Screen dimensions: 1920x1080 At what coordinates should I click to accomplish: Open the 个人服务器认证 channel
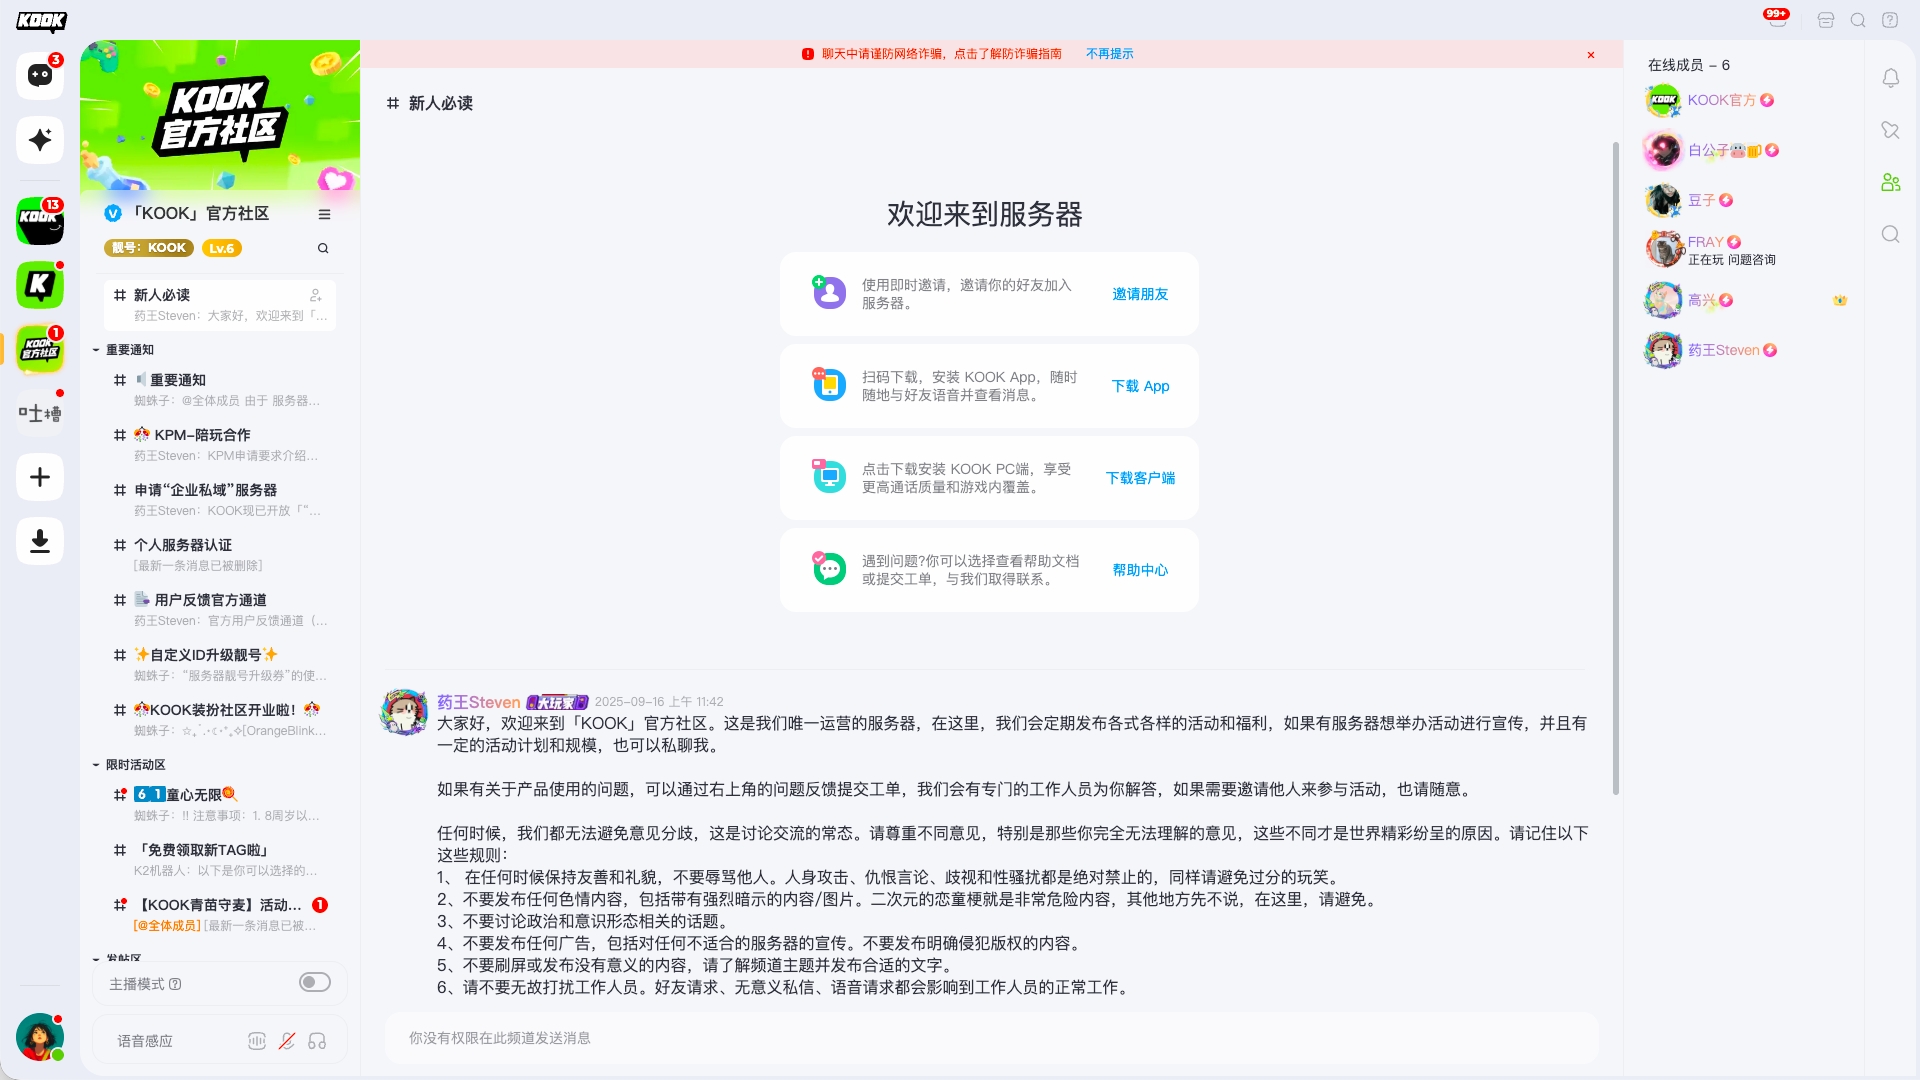[x=220, y=555]
